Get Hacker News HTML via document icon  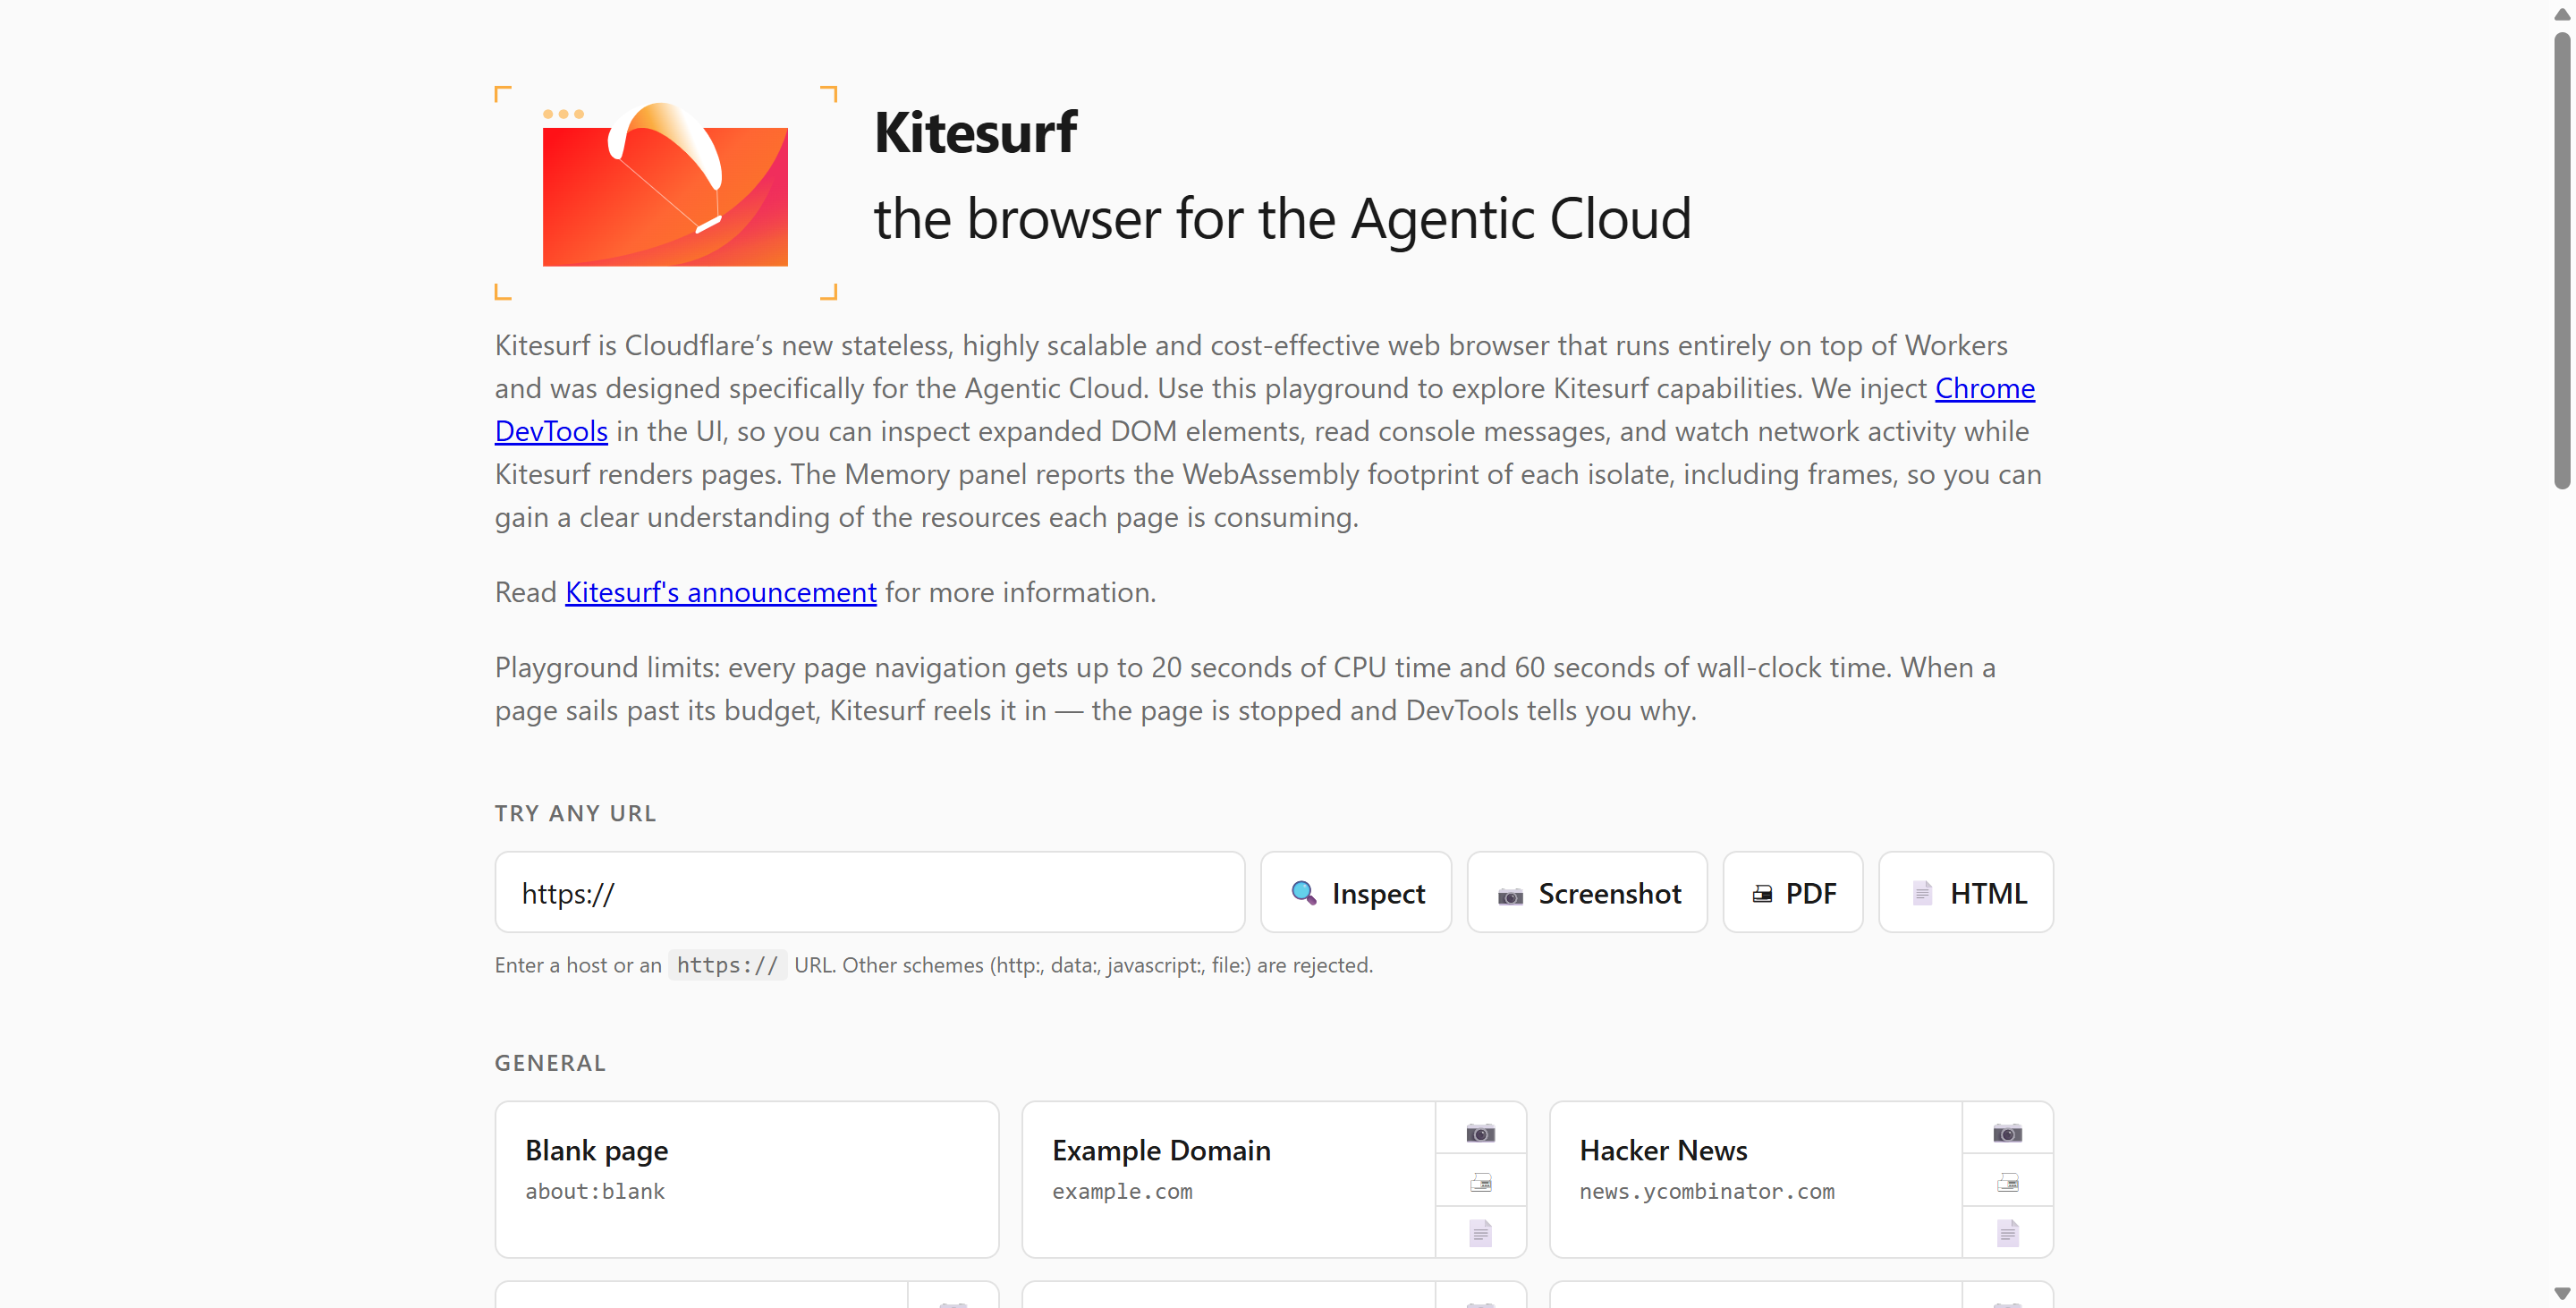pos(2008,1233)
